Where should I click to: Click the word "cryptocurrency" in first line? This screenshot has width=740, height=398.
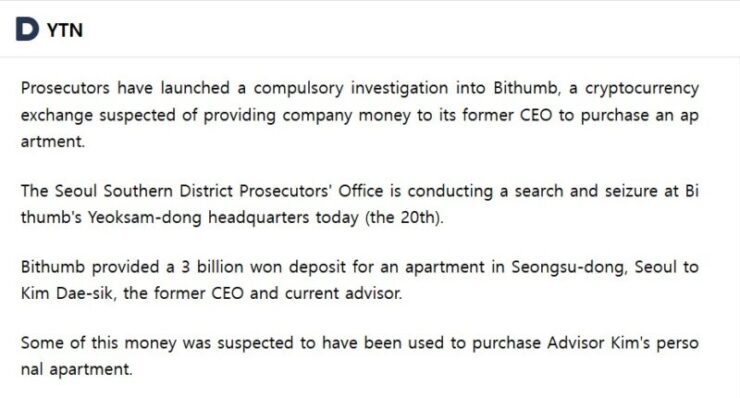tap(642, 89)
